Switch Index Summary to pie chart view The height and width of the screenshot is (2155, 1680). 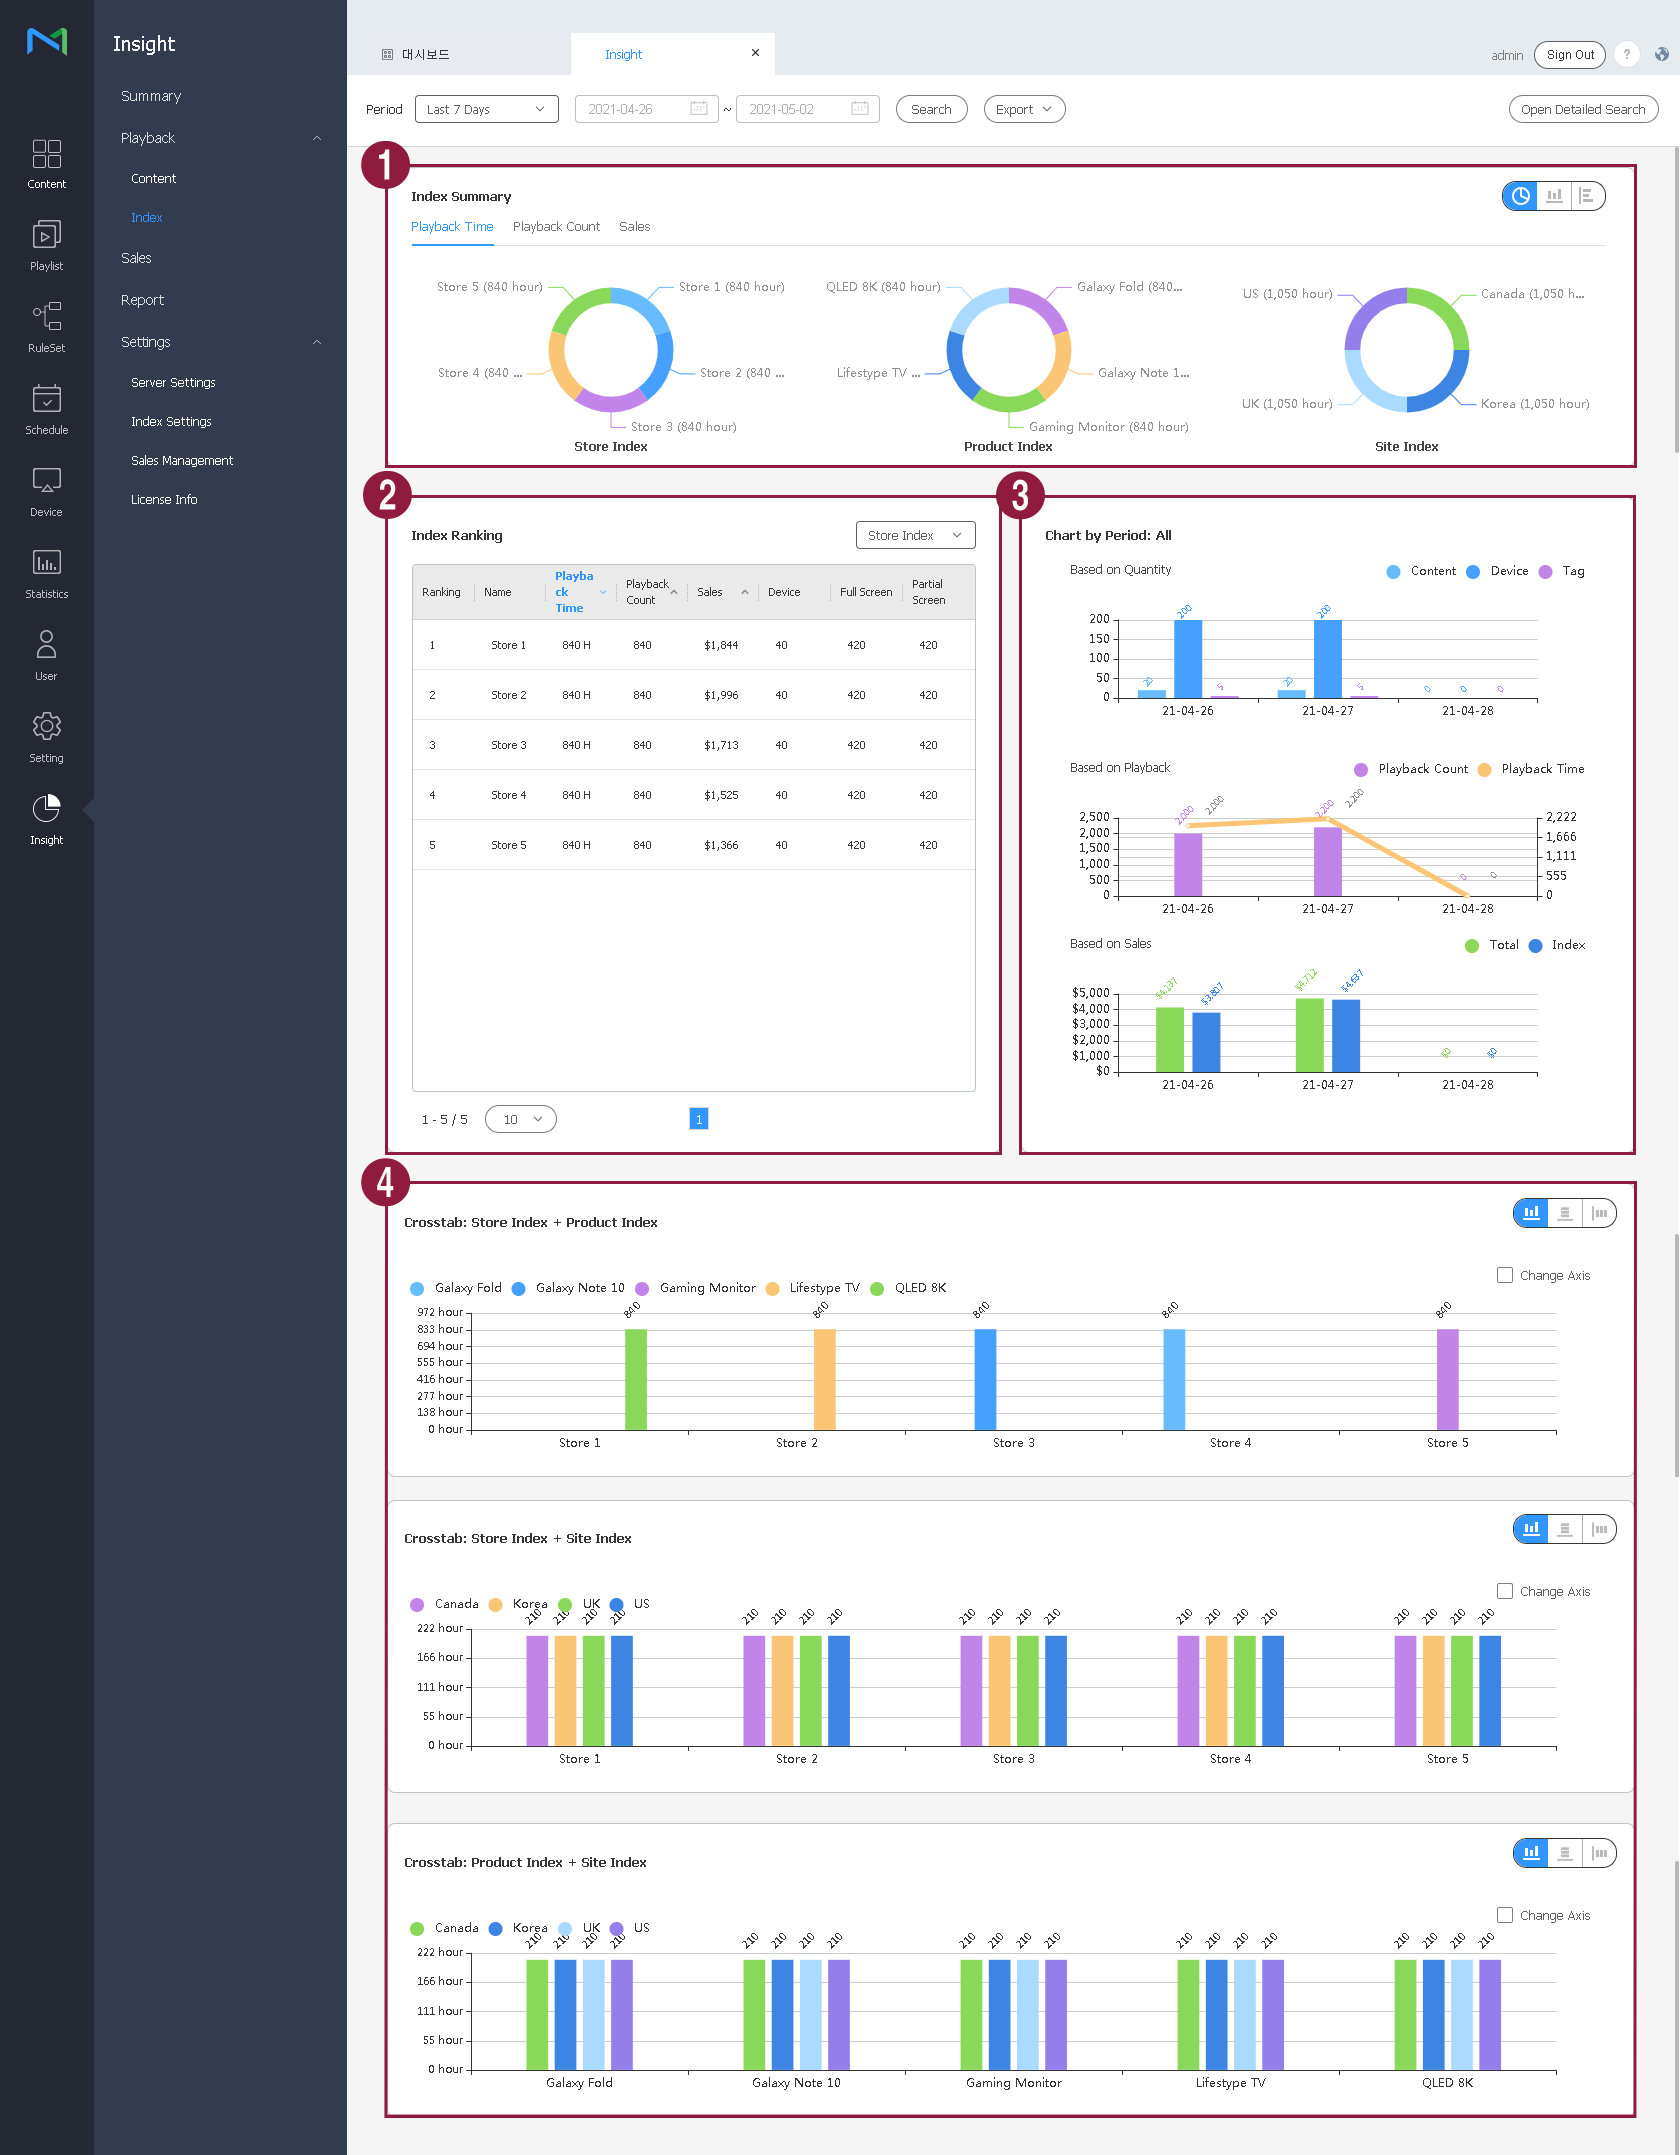click(x=1520, y=196)
